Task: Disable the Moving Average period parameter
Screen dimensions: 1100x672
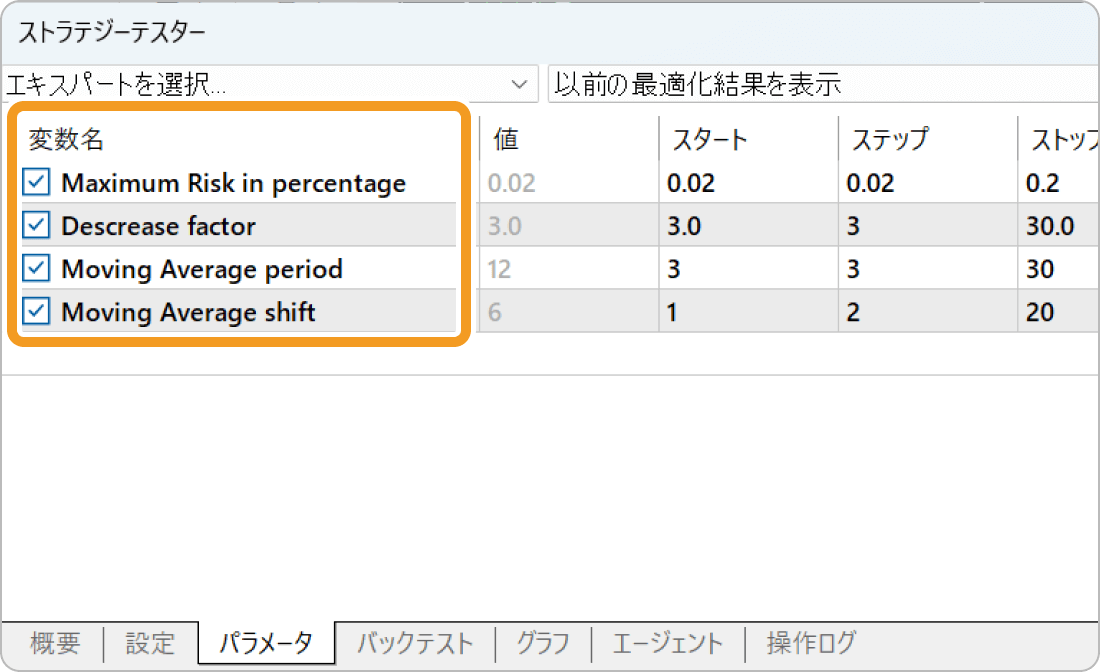Action: pos(37,268)
